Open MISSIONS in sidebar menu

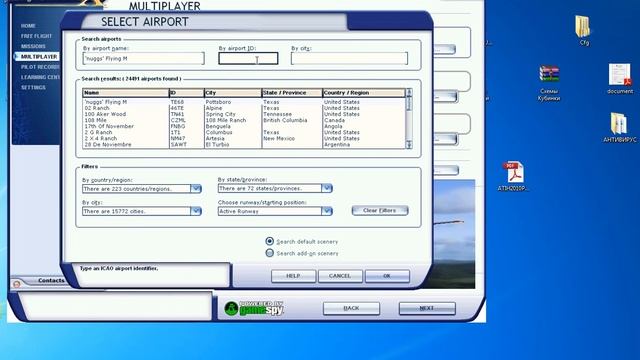point(33,46)
